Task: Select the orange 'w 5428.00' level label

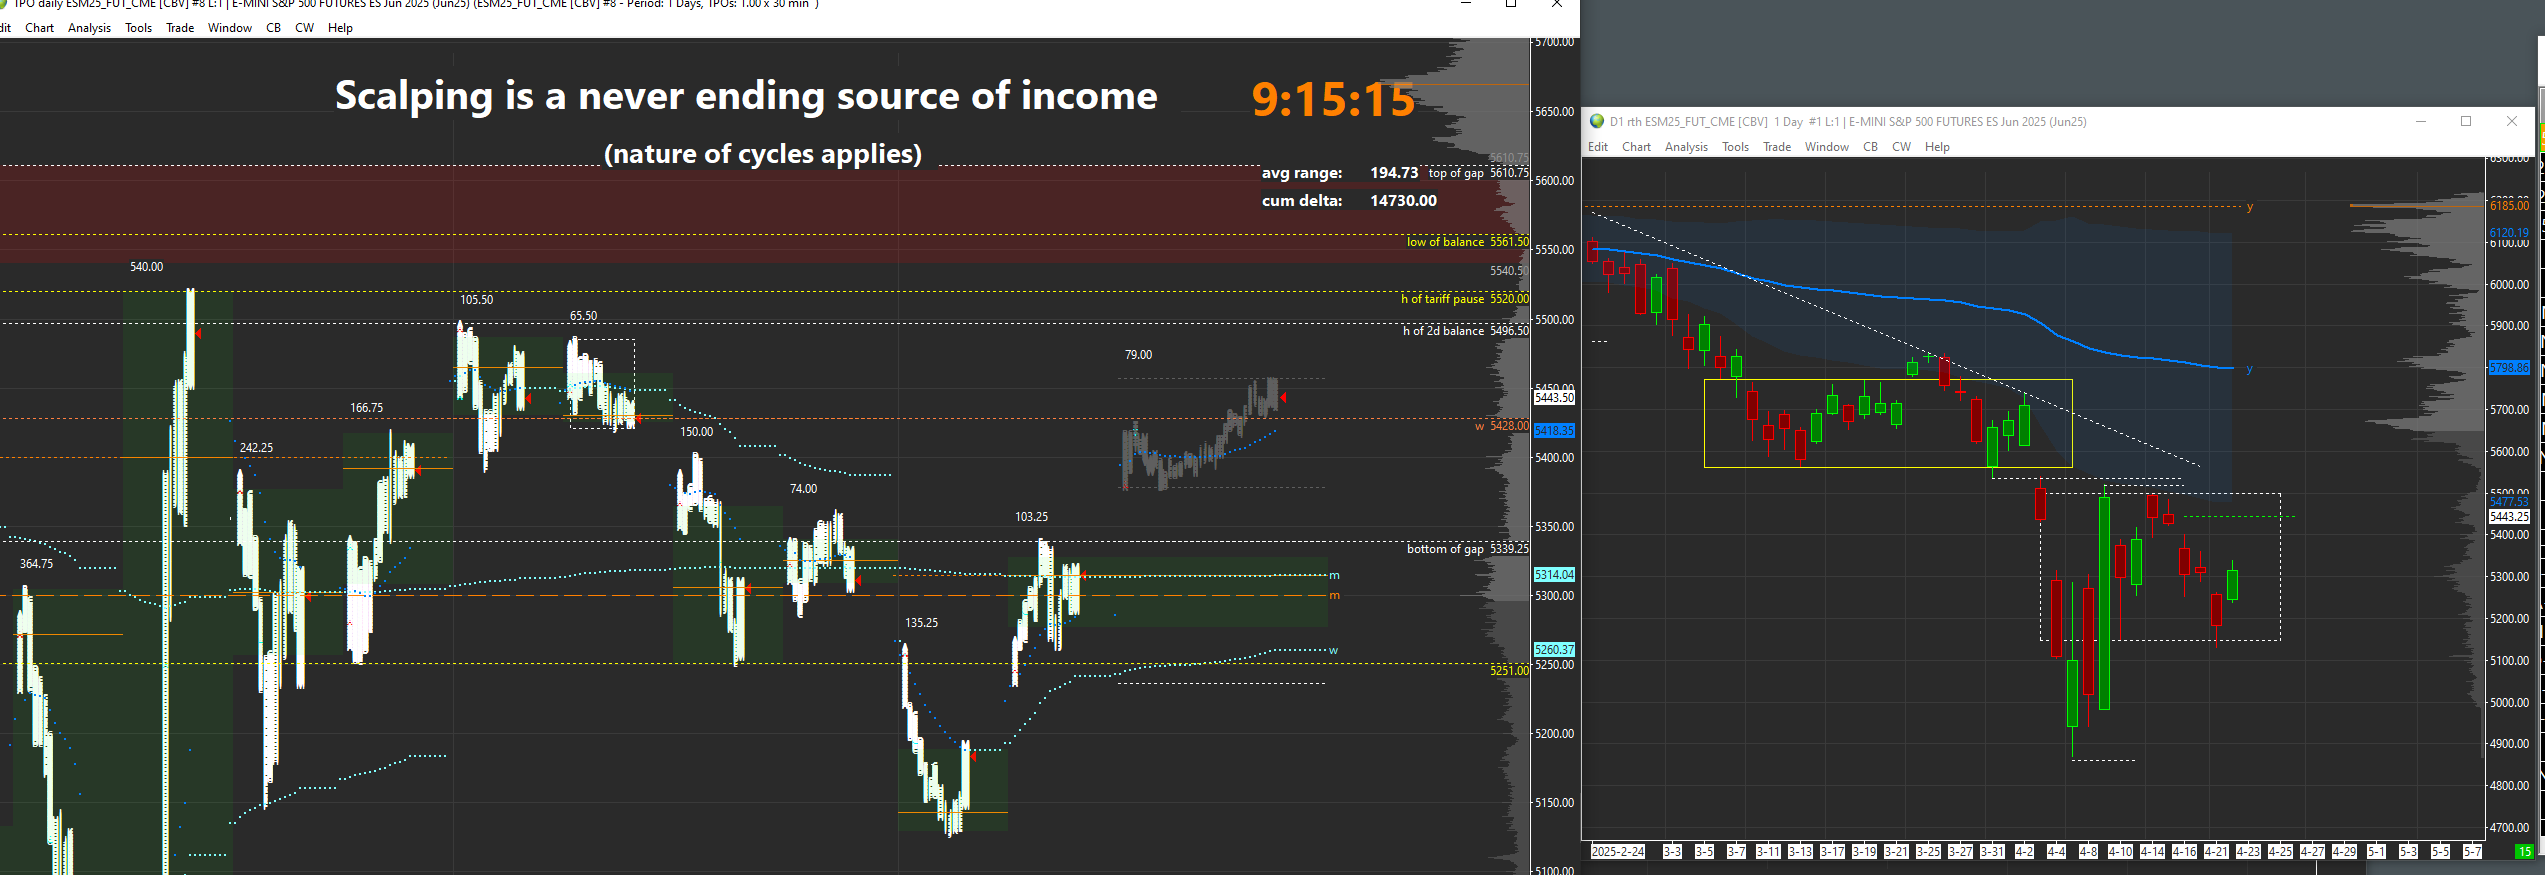Action: [x=1501, y=426]
